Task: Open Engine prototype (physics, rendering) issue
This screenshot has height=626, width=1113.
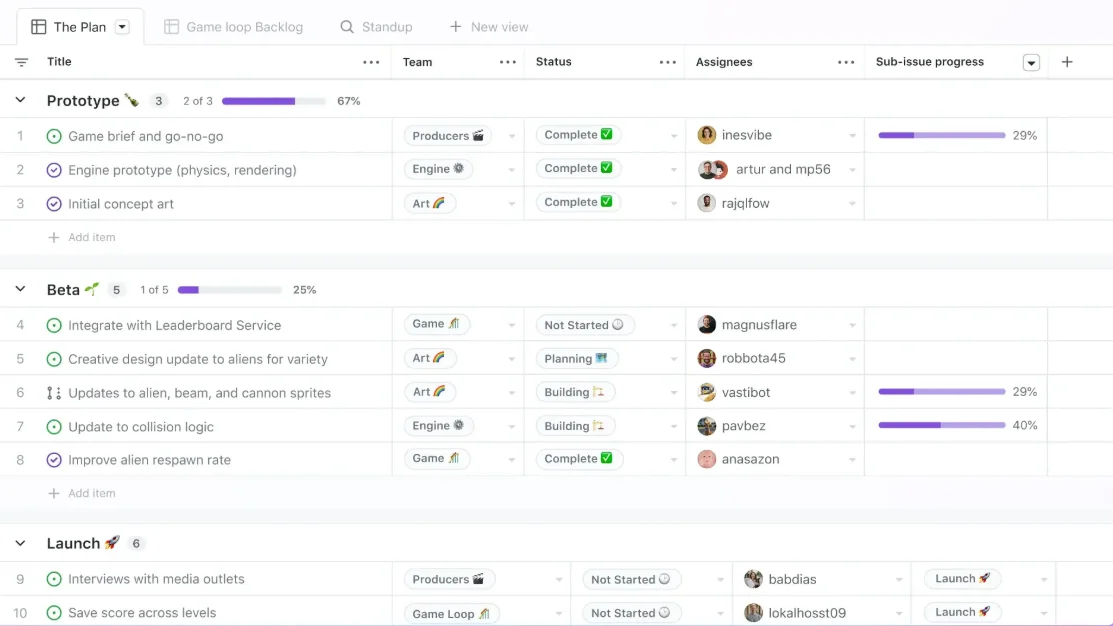Action: click(182, 170)
